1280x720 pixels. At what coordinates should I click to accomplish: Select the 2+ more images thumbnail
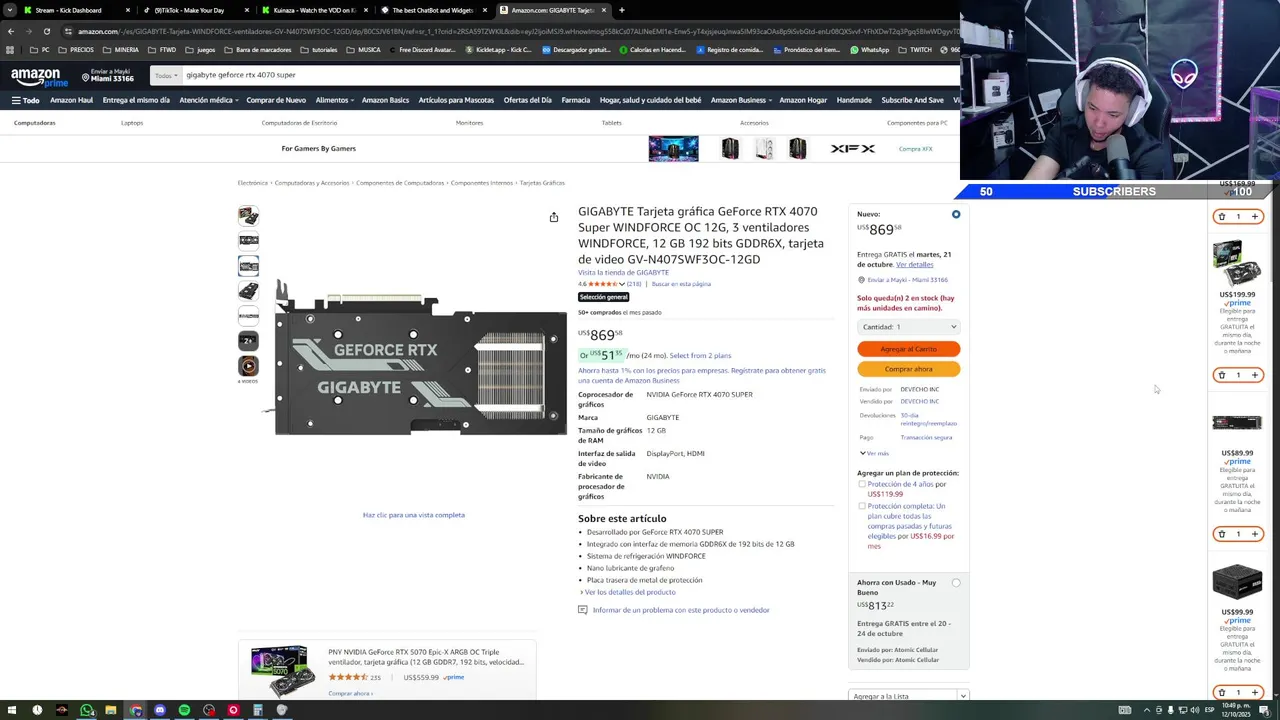click(x=248, y=340)
